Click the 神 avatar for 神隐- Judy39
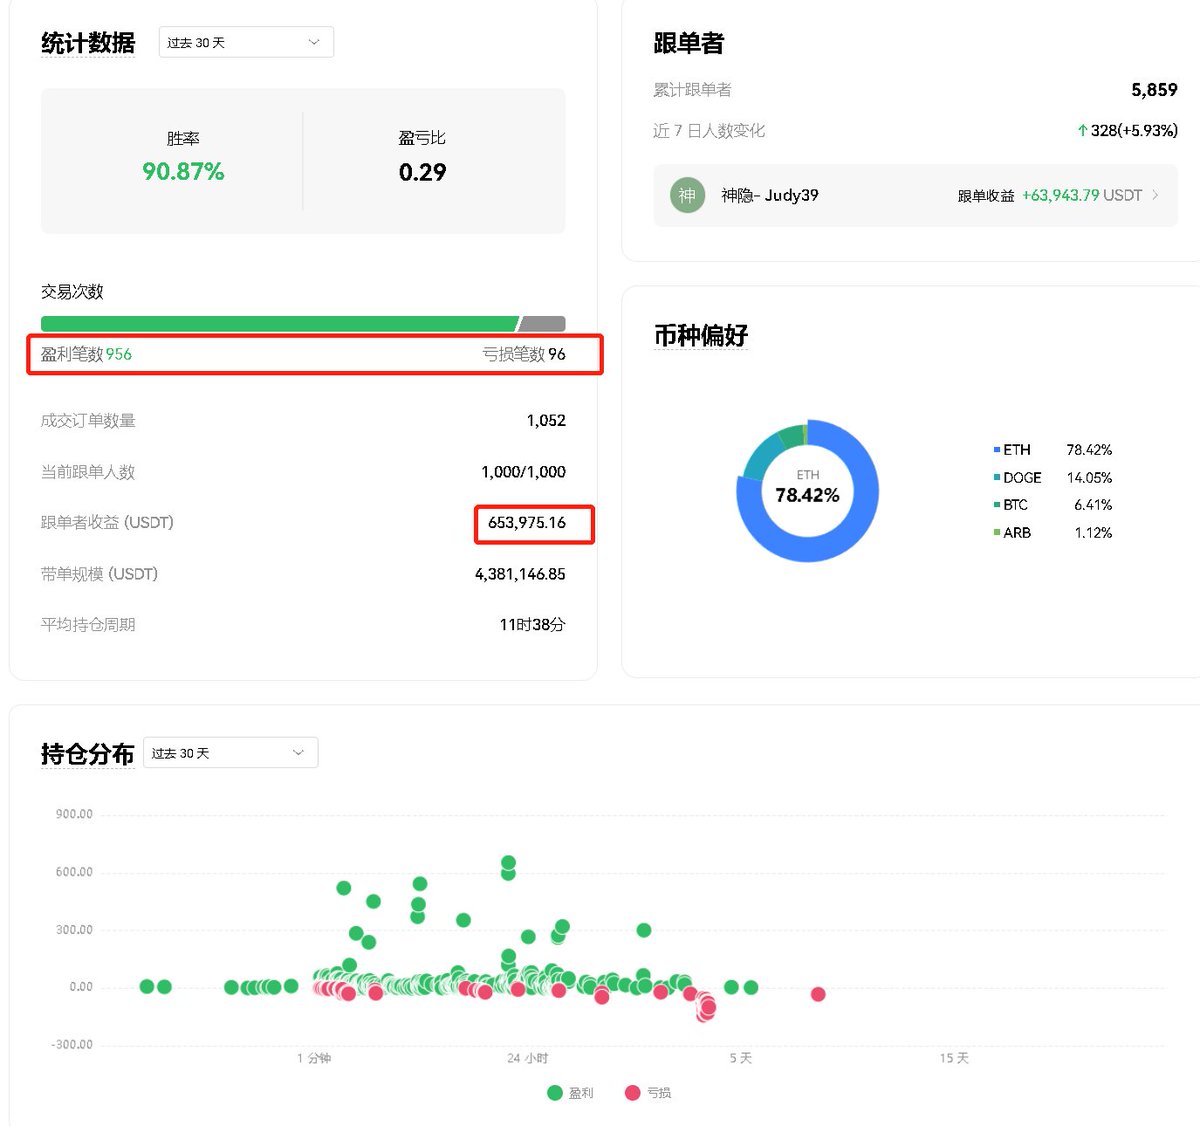 [x=687, y=195]
